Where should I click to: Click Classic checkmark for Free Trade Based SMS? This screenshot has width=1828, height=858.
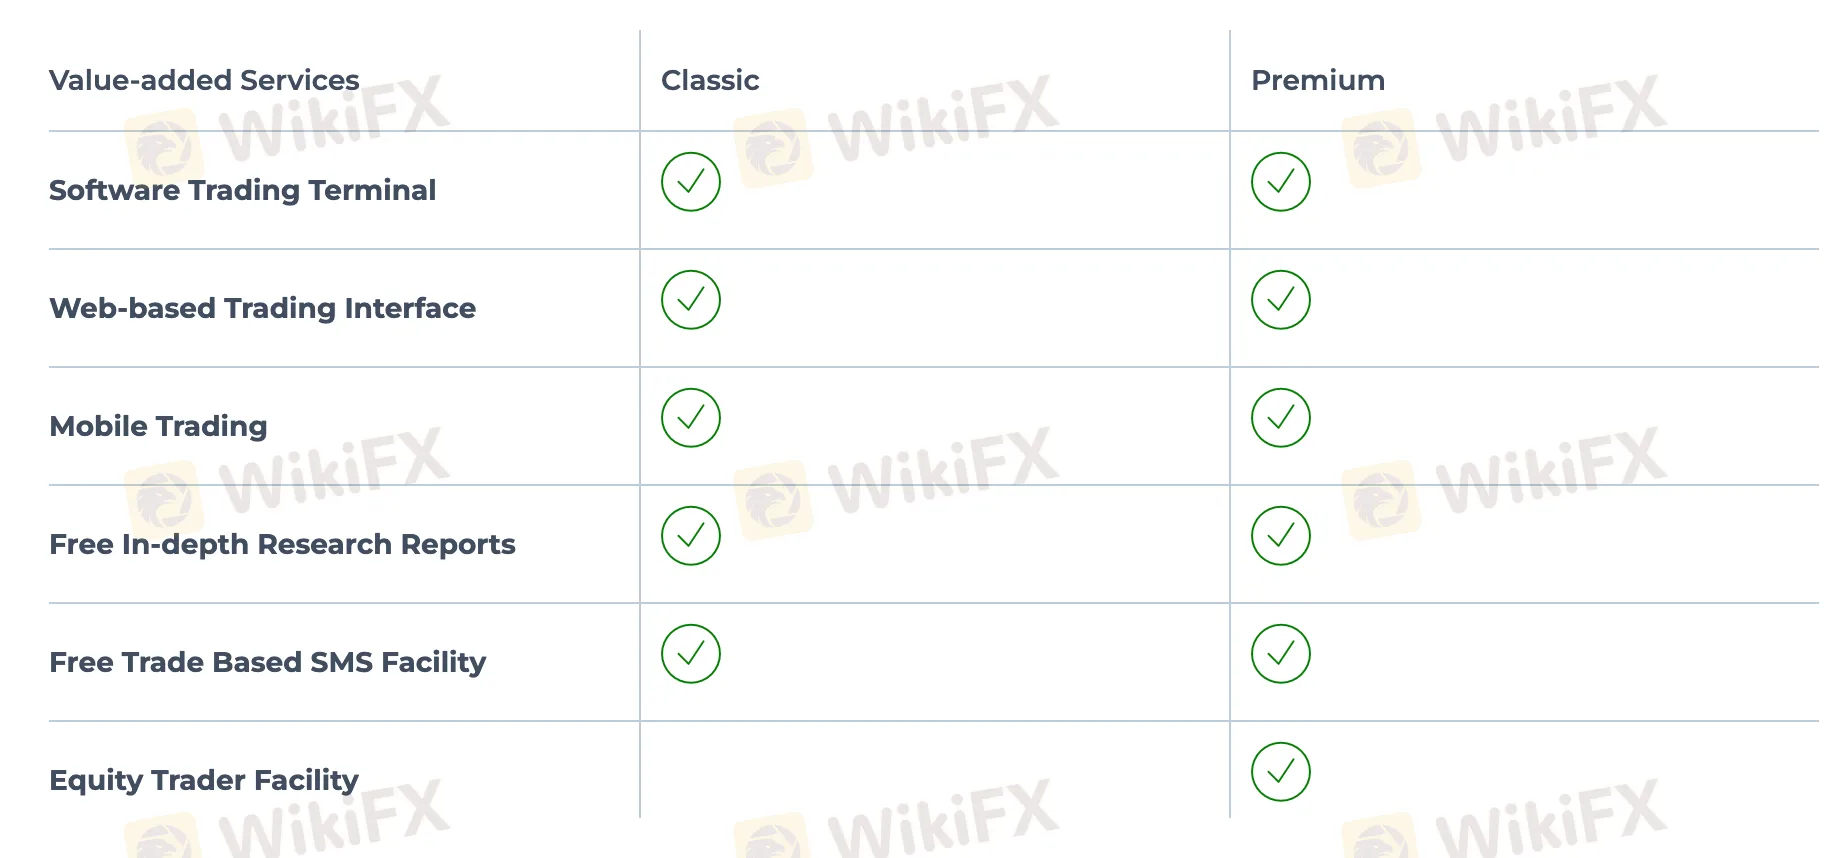coord(691,654)
